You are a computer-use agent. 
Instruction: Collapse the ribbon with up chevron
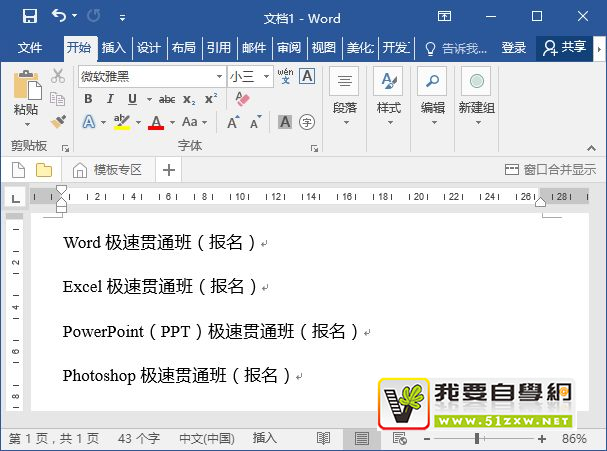click(591, 148)
